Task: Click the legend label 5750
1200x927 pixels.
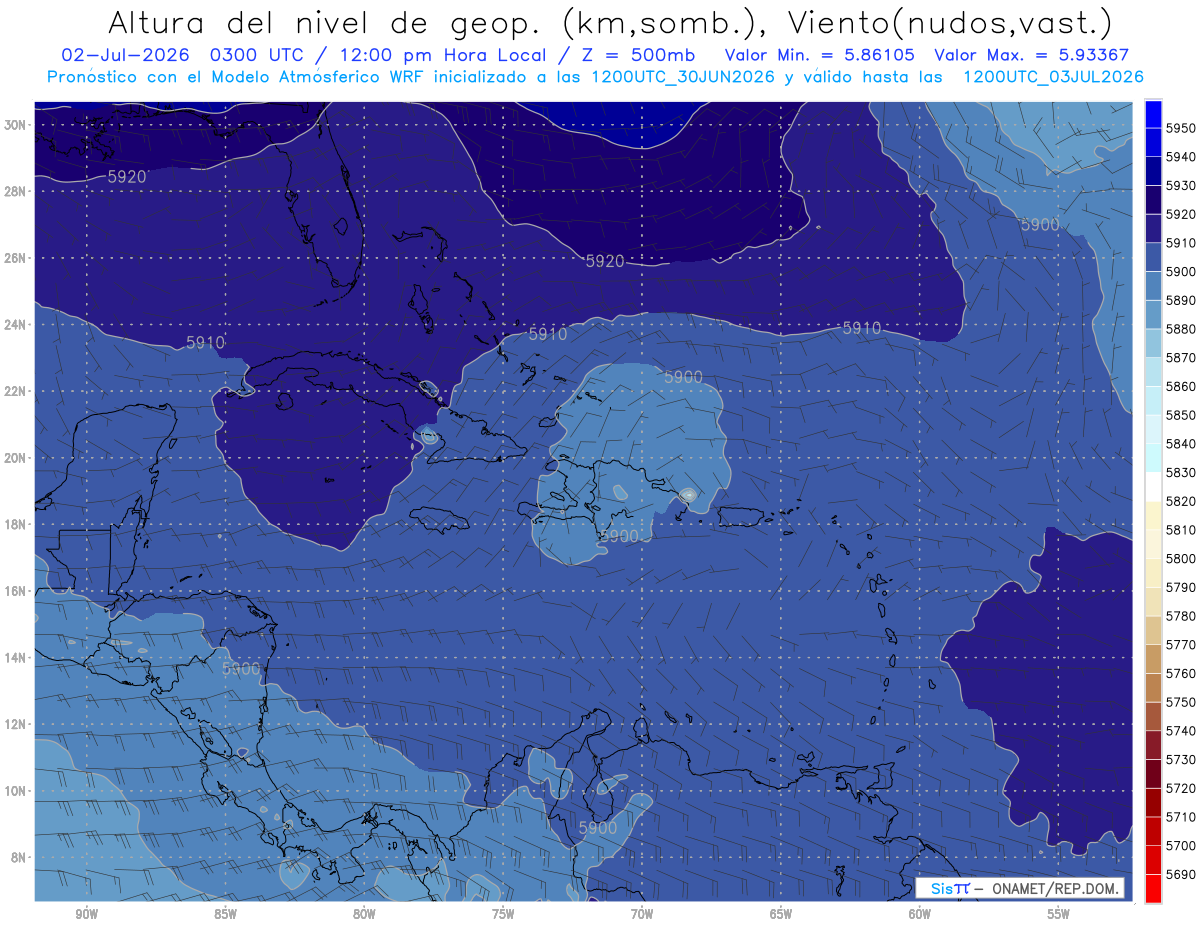Action: pos(1180,702)
